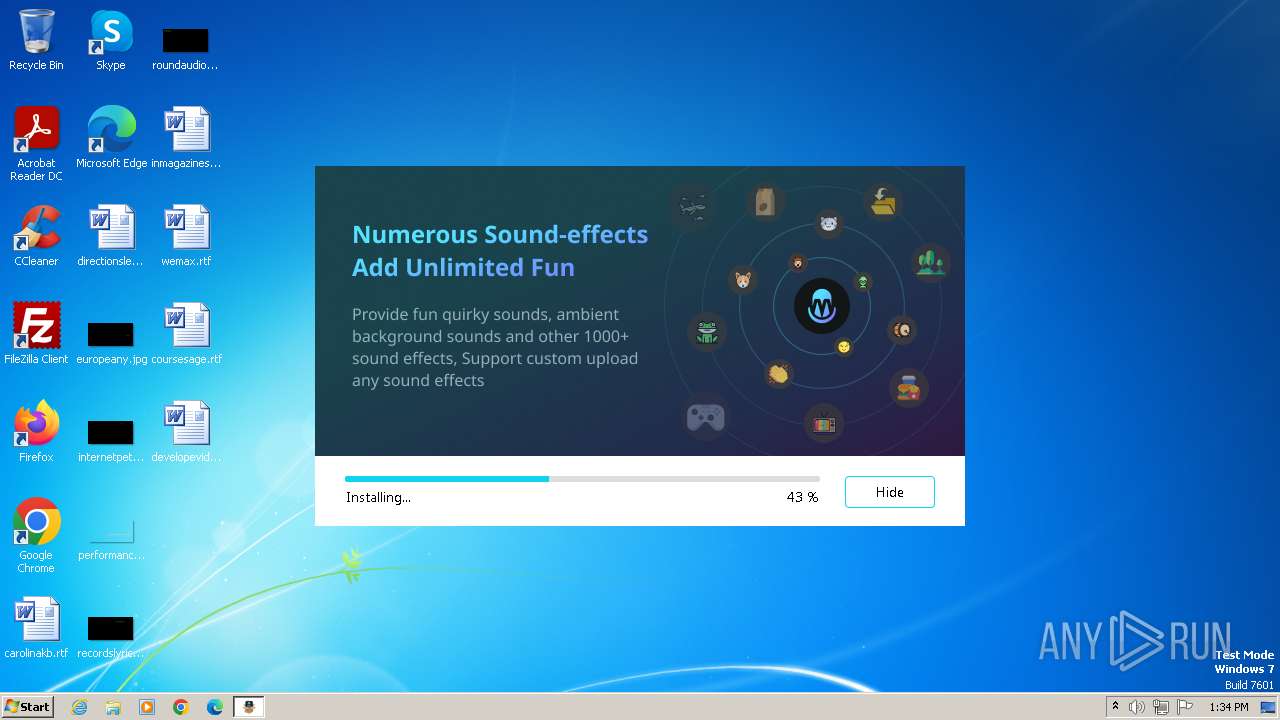The height and width of the screenshot is (720, 1280).
Task: Open Edge from the taskbar
Action: [x=215, y=707]
